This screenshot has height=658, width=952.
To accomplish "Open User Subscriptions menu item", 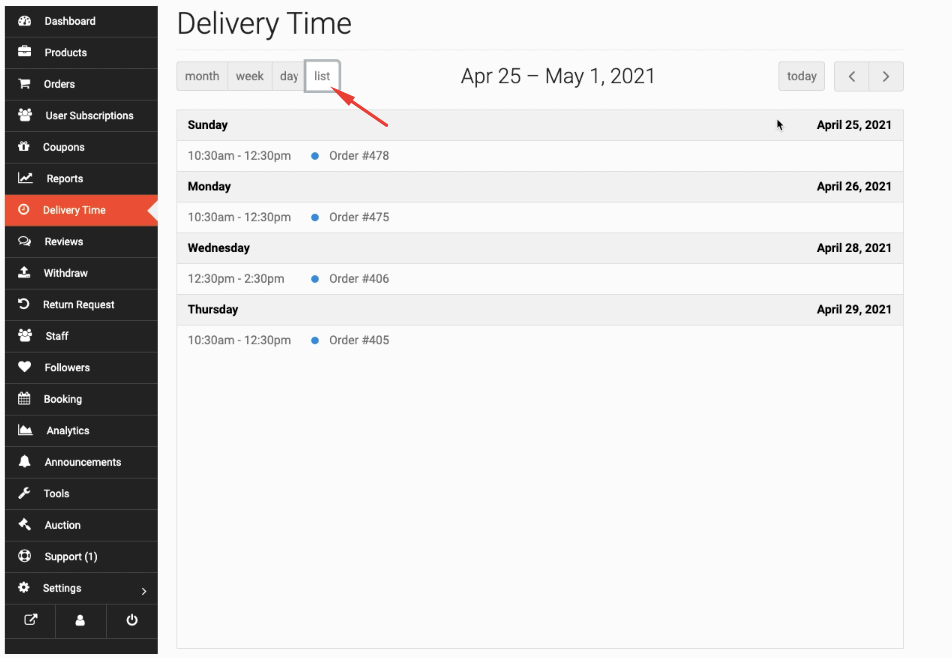I will 81,116.
